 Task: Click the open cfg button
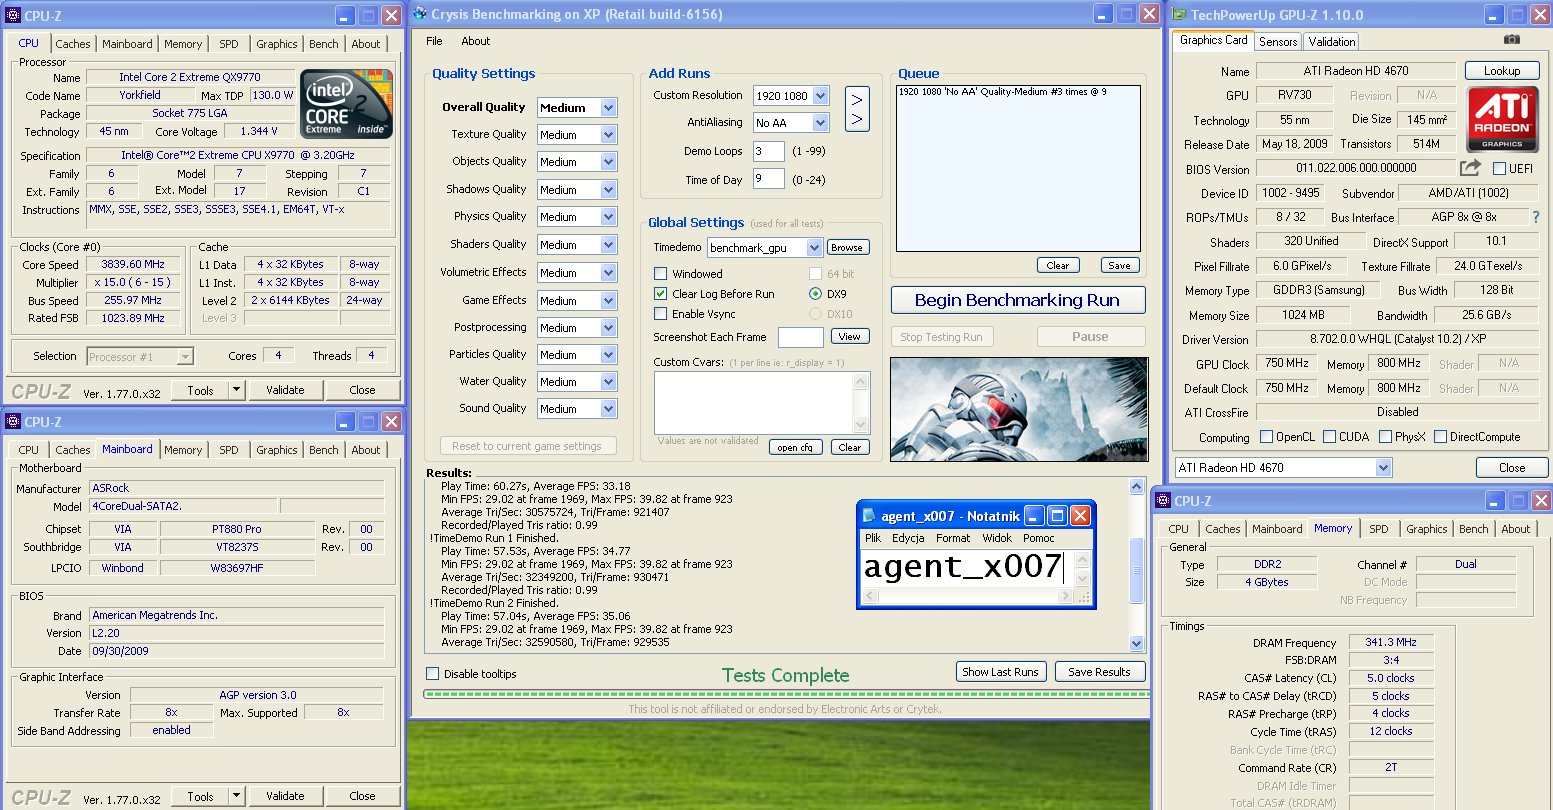click(x=795, y=447)
